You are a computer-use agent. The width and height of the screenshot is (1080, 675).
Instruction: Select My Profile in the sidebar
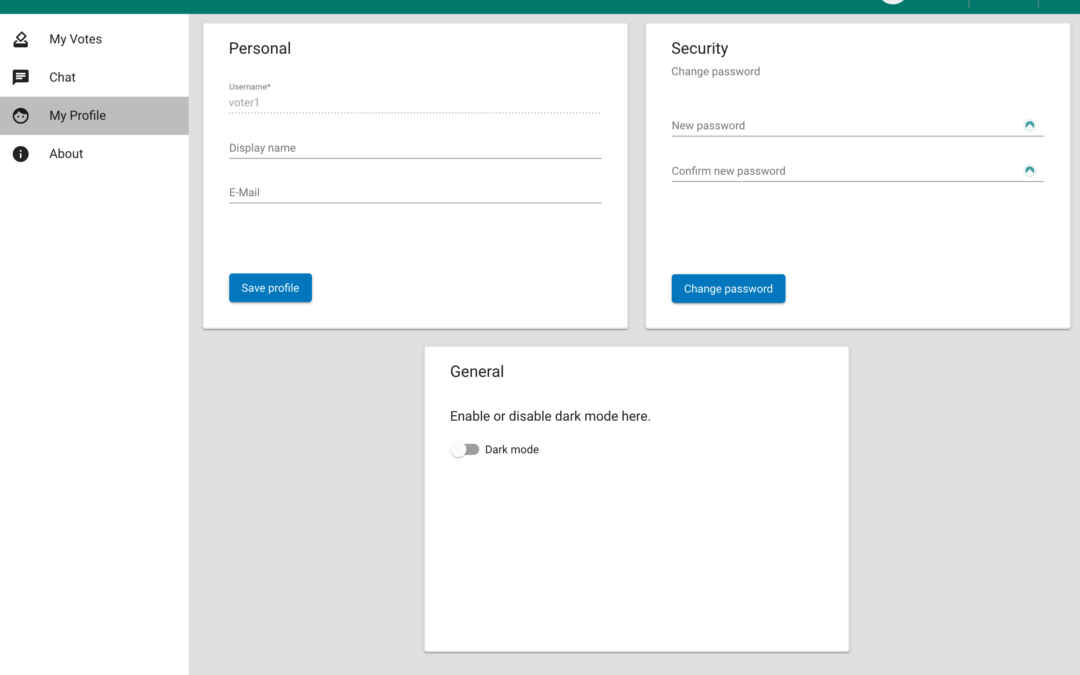point(78,116)
